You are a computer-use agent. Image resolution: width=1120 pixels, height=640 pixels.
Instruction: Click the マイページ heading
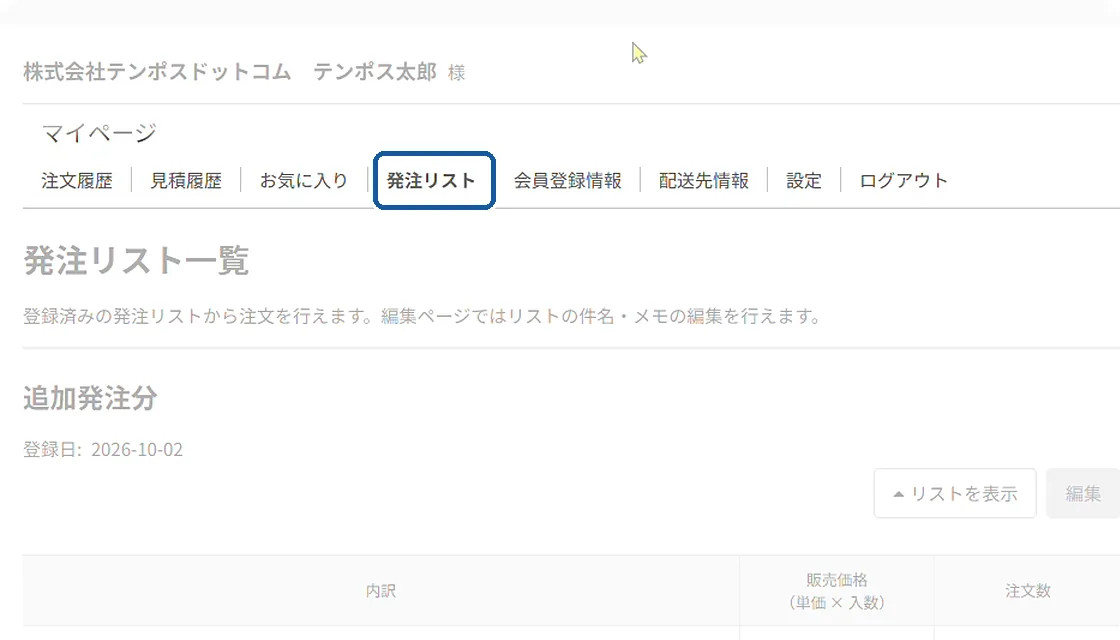click(99, 133)
